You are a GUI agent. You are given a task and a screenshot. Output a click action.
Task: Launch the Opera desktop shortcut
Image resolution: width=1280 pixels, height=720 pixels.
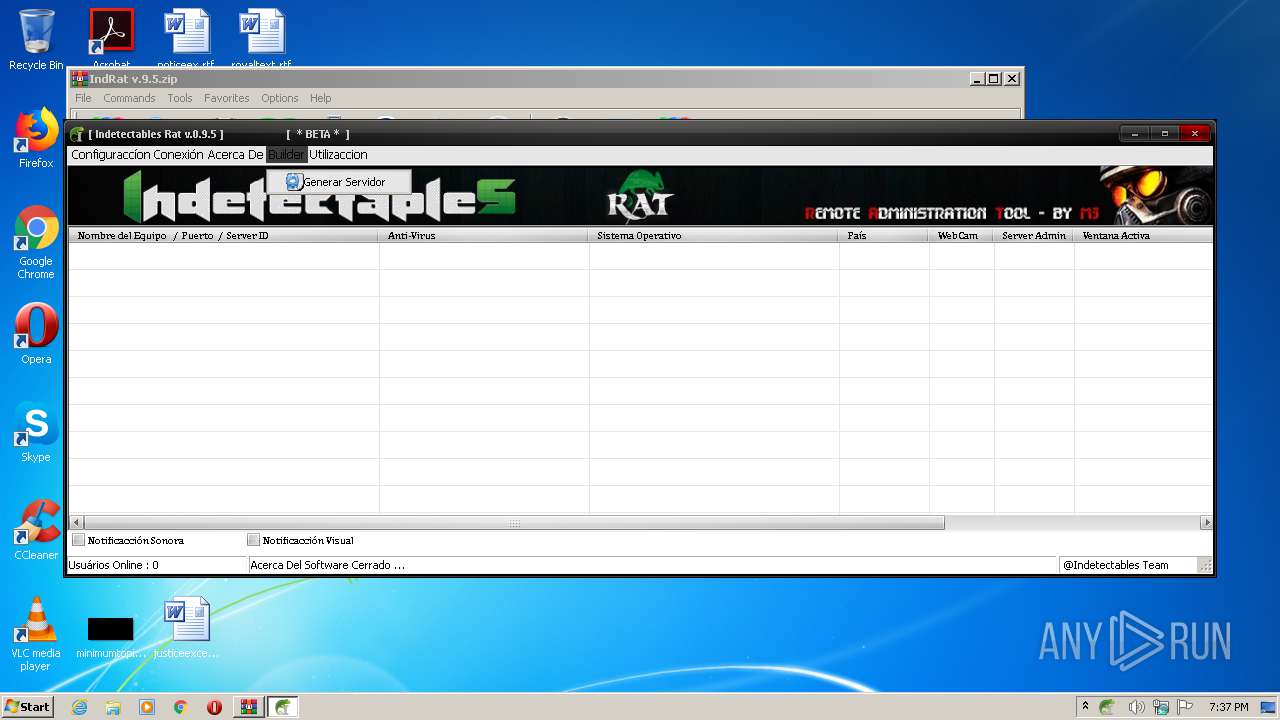(x=36, y=334)
